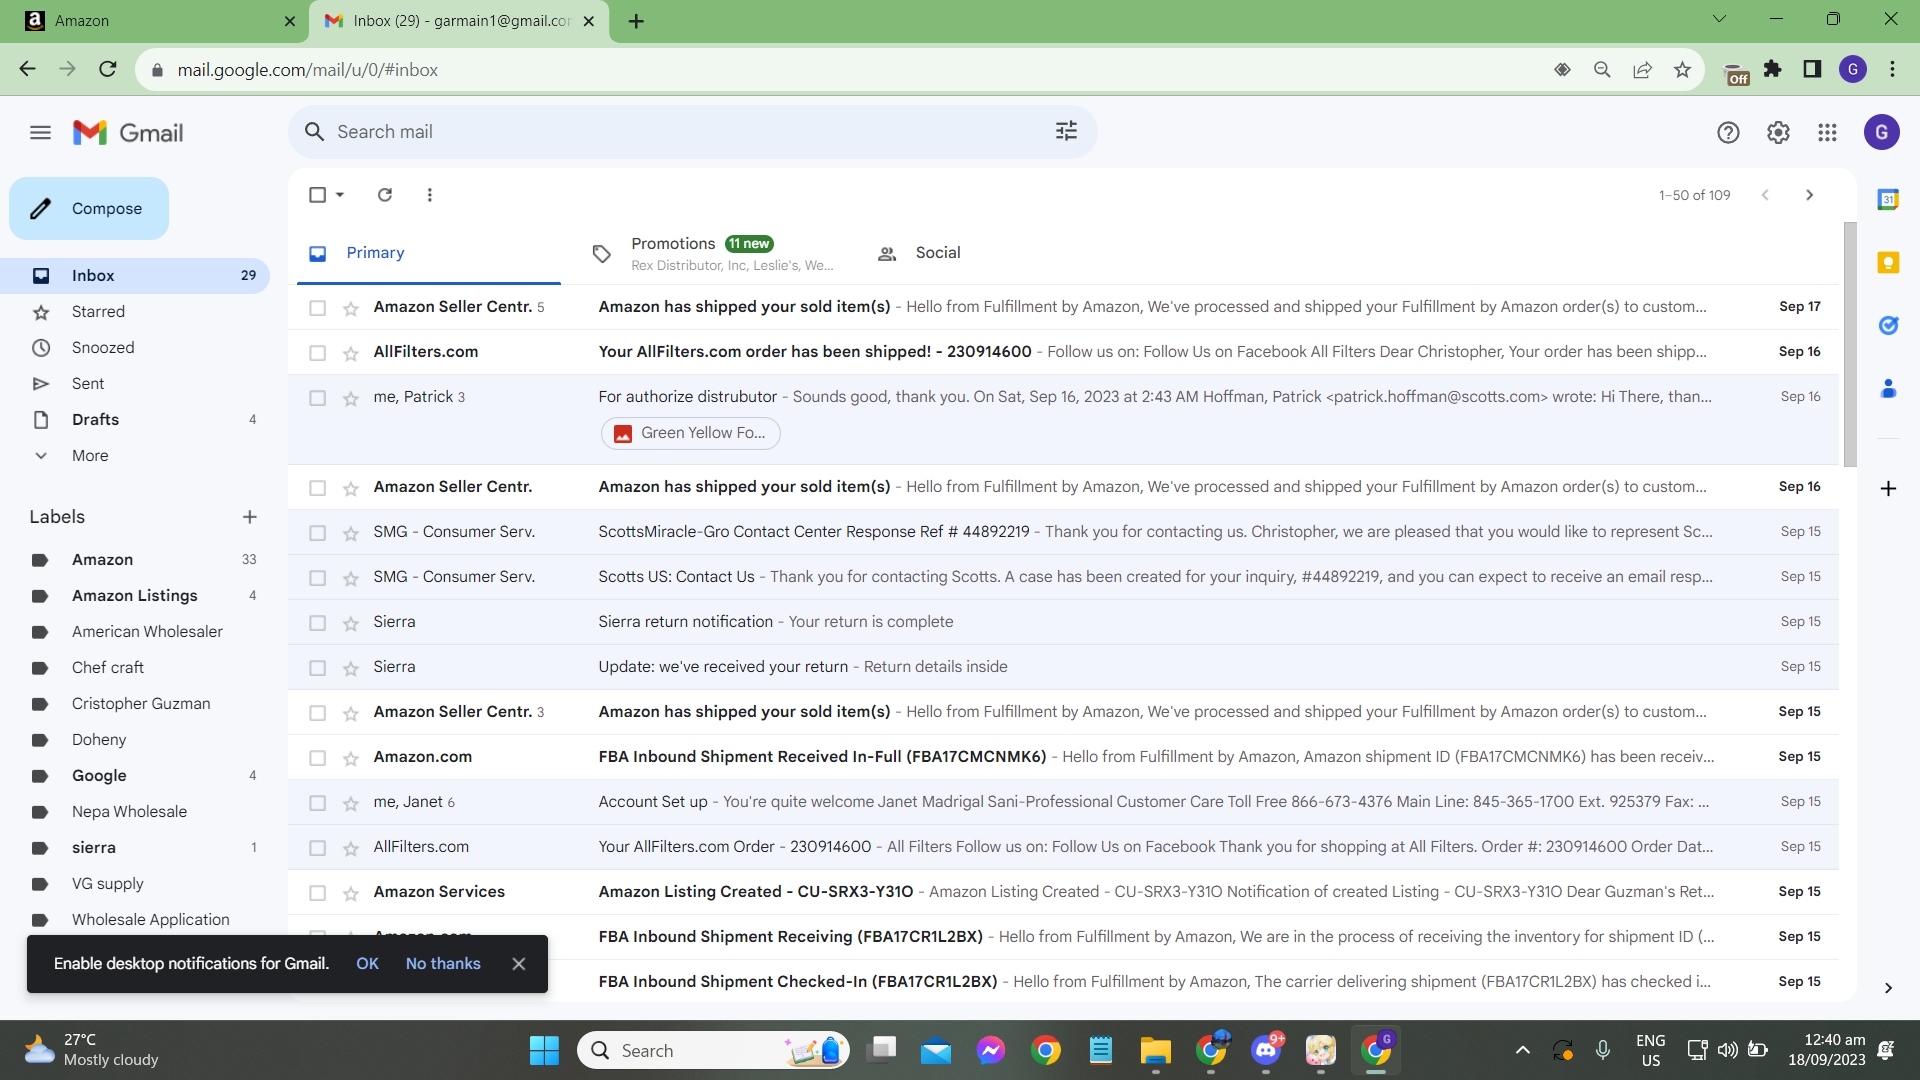Open Discord from the taskbar
The width and height of the screenshot is (1920, 1080).
pos(1266,1050)
